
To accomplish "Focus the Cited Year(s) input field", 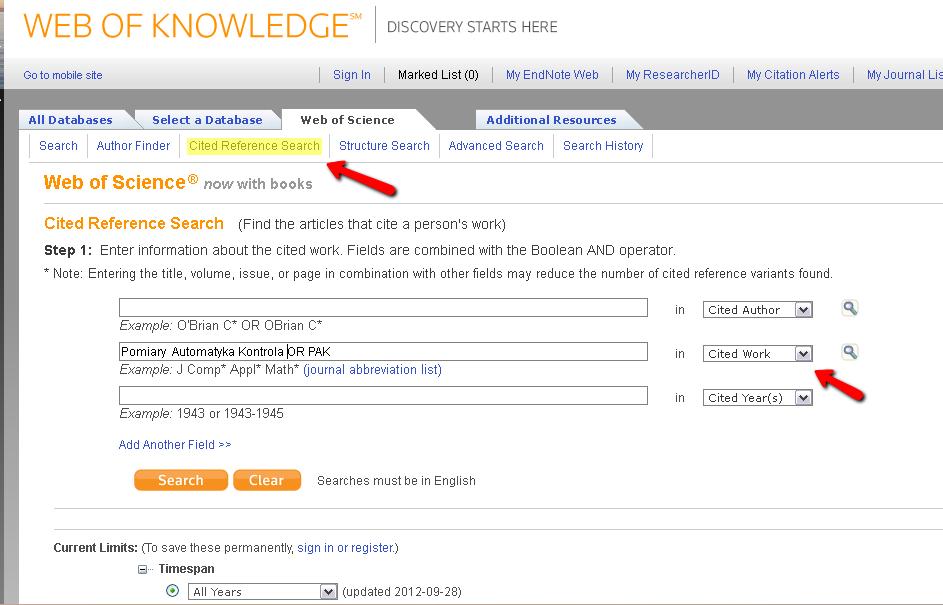I will click(x=383, y=395).
